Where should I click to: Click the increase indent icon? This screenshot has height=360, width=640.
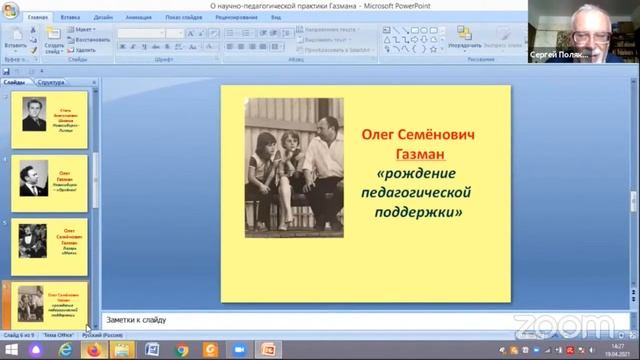tap(274, 33)
